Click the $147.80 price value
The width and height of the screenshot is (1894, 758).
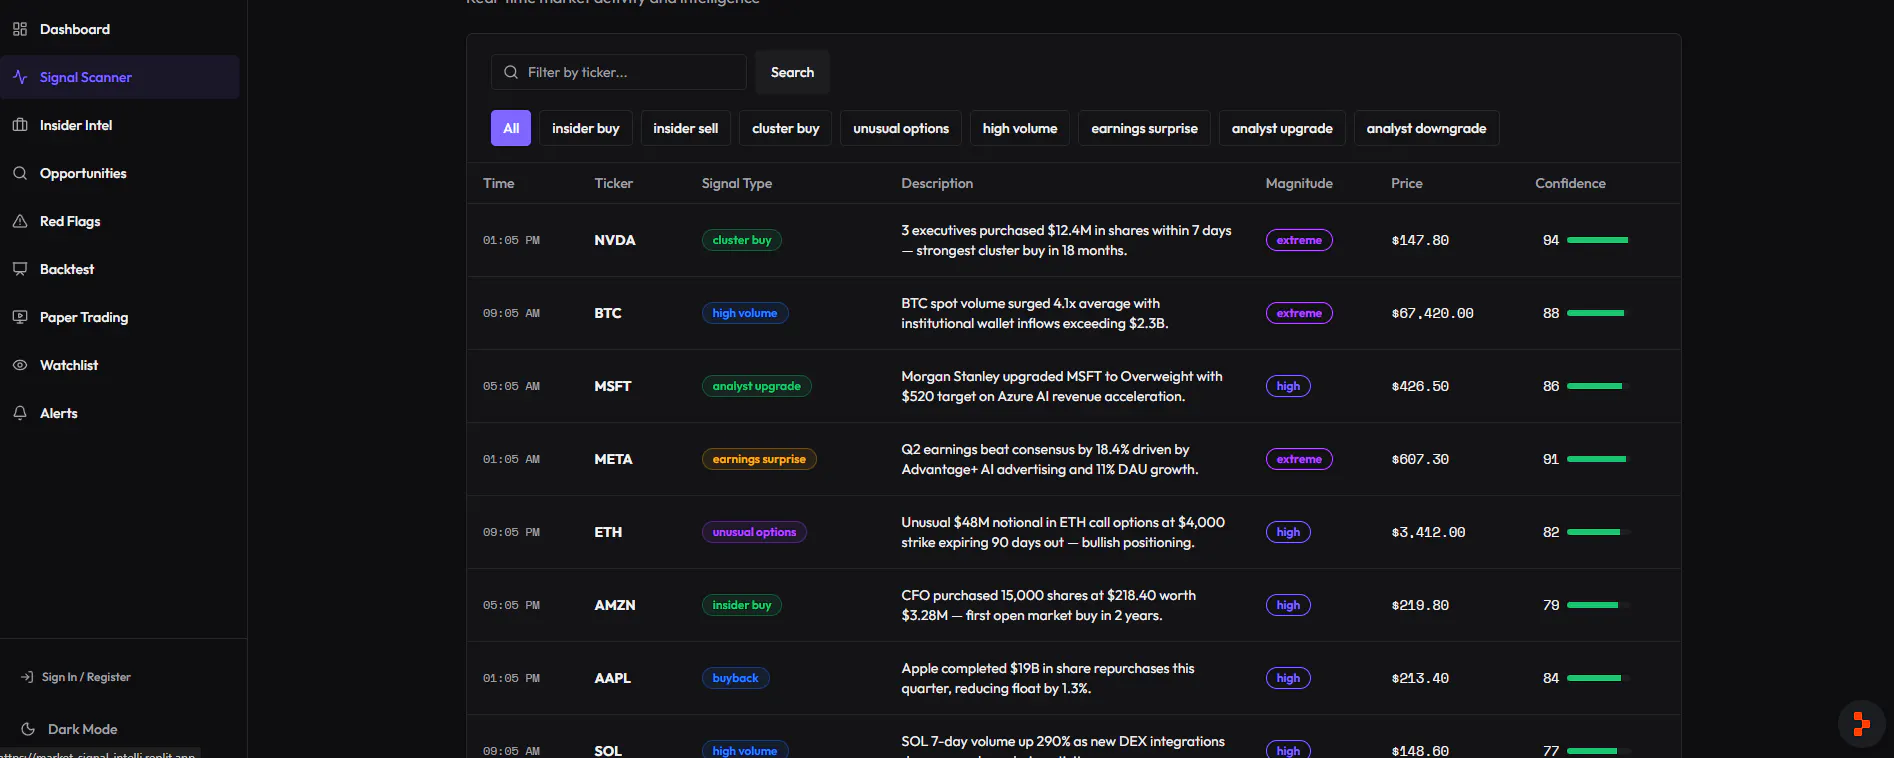tap(1420, 240)
